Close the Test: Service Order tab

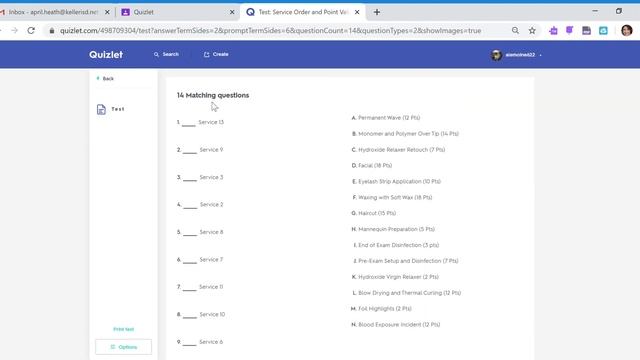pos(357,12)
